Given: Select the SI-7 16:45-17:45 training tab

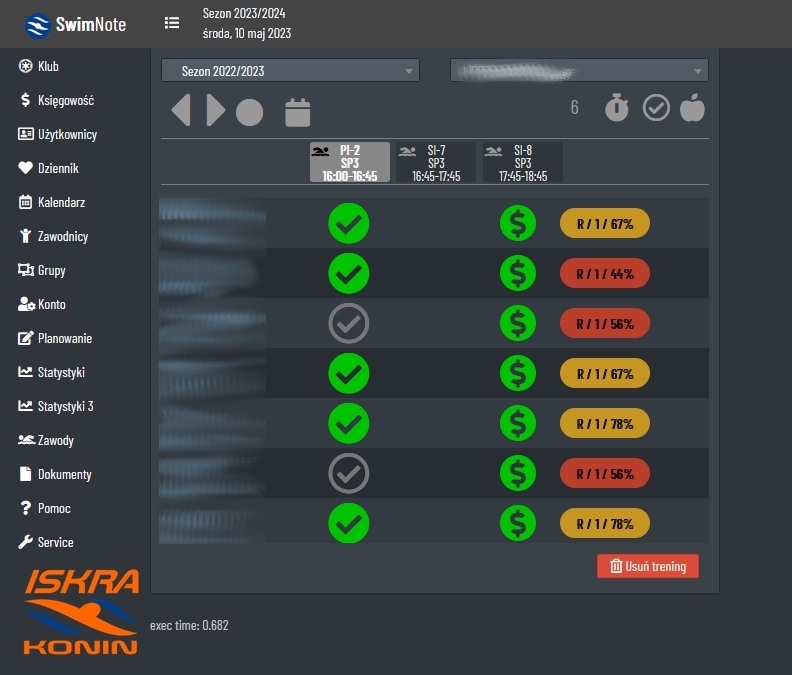Looking at the screenshot, I should tap(436, 163).
